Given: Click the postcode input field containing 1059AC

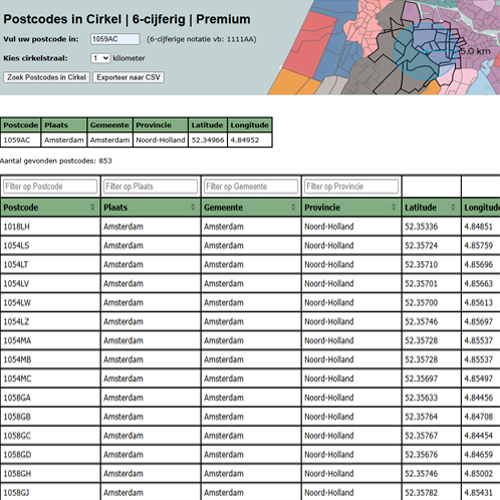Looking at the screenshot, I should 115,39.
